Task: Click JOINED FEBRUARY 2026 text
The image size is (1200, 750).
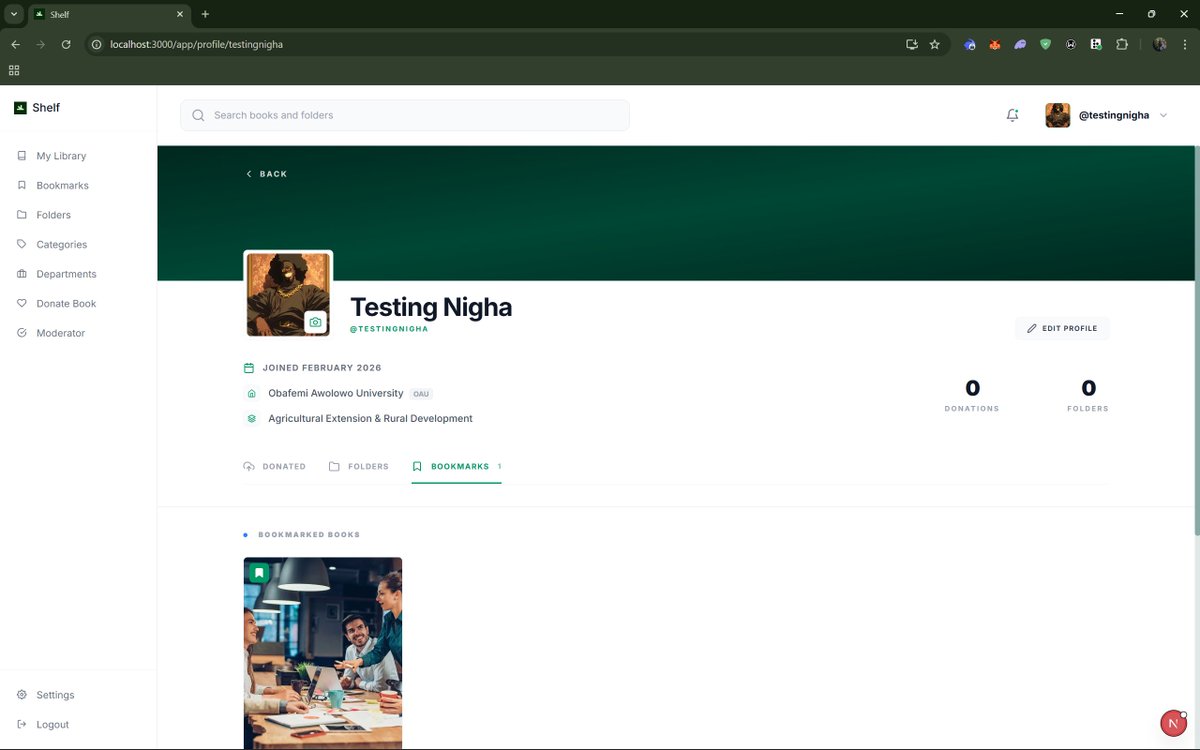Action: 322,368
